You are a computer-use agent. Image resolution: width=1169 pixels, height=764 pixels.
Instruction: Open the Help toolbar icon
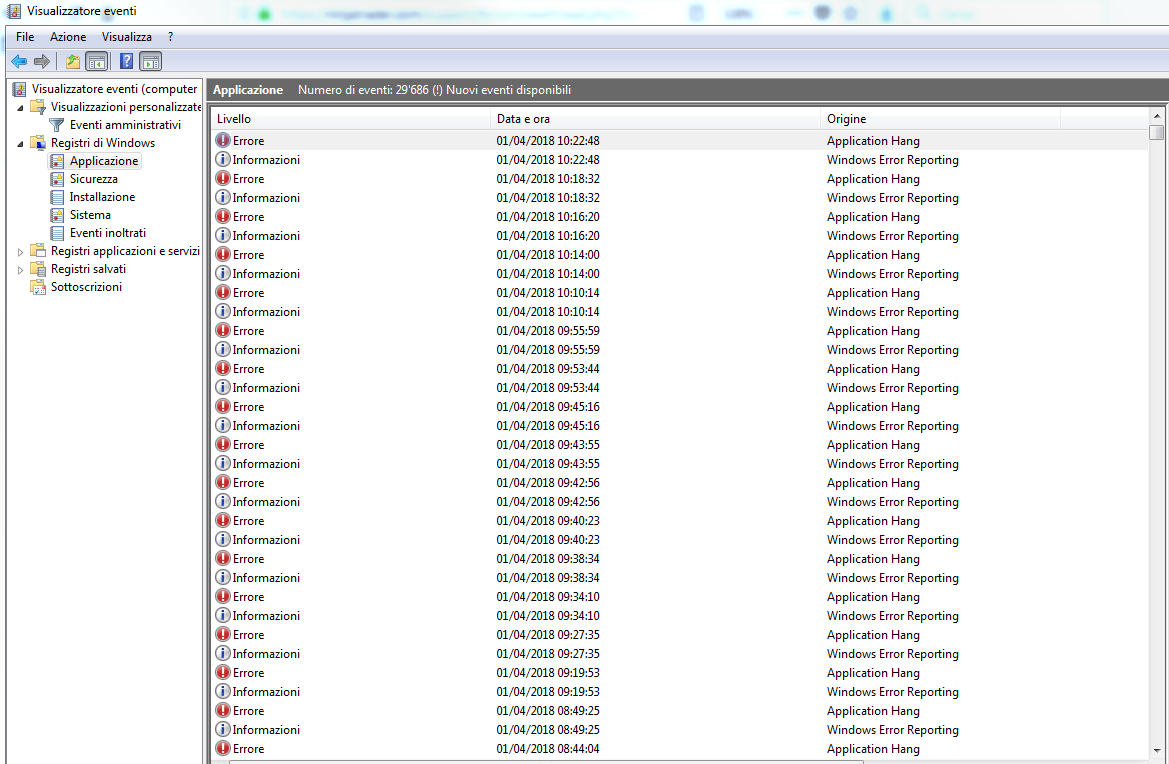(x=127, y=61)
